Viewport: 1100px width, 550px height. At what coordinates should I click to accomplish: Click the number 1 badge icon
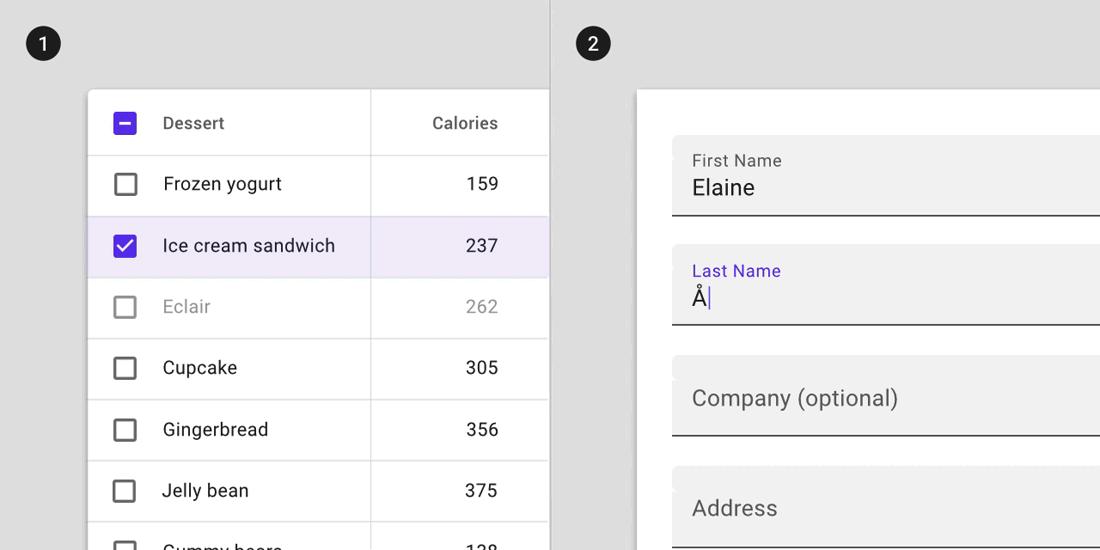(x=43, y=44)
